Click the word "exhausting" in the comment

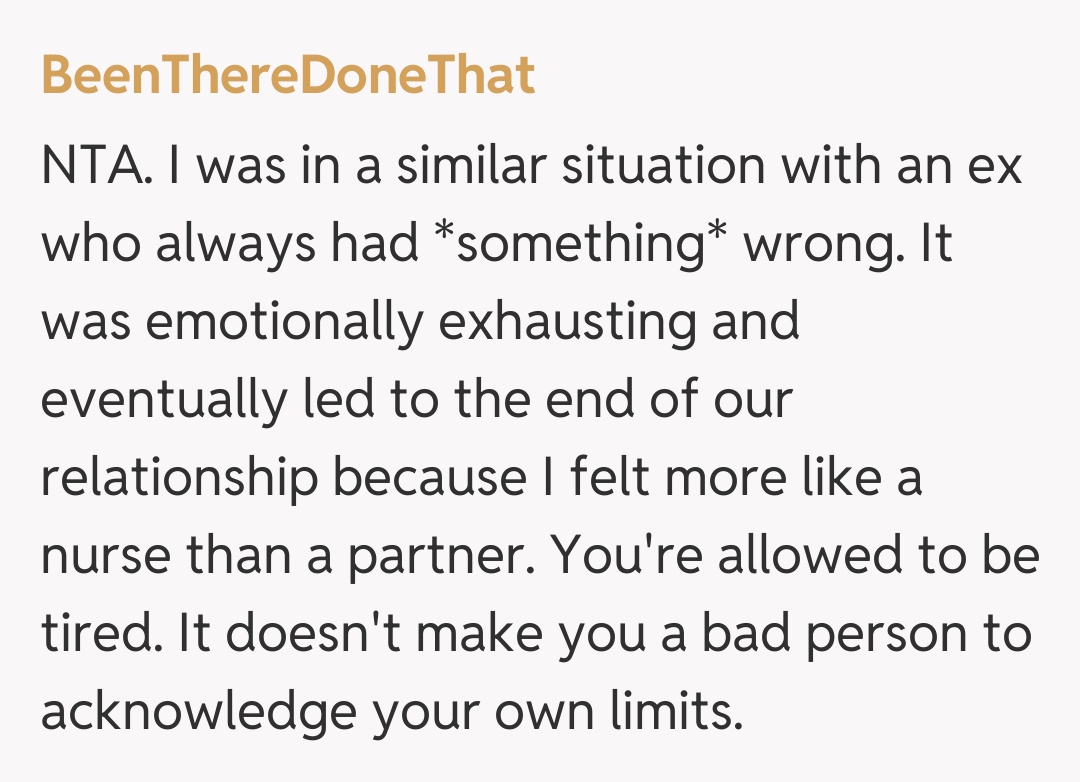tap(619, 322)
